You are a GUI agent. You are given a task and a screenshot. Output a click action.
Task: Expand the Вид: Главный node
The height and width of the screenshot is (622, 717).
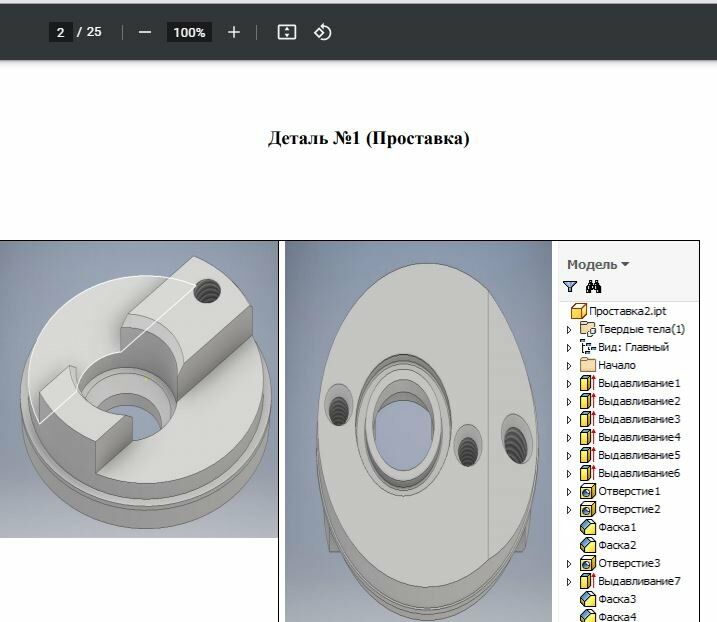click(569, 348)
